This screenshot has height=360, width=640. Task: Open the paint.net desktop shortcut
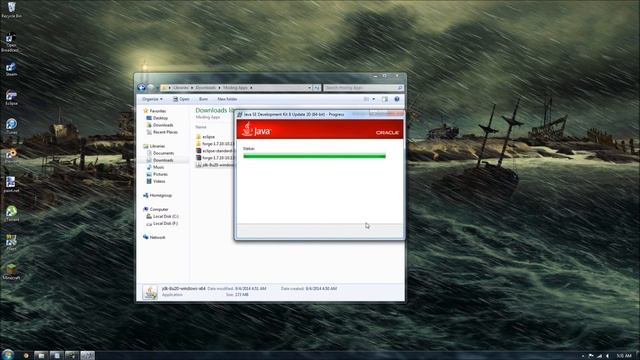(x=11, y=184)
